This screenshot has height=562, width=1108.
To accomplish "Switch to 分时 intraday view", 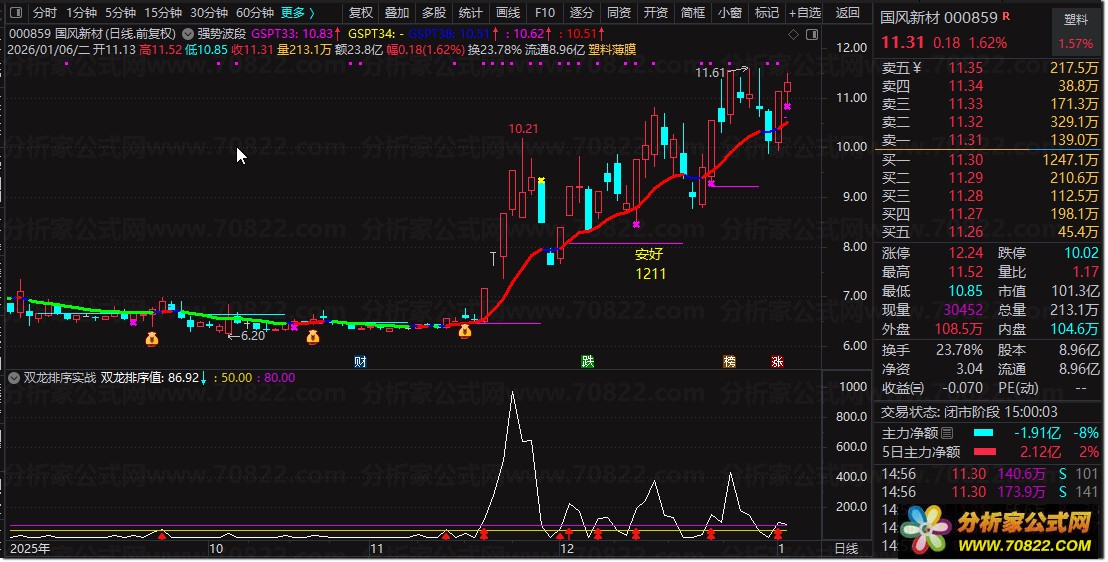I will [45, 13].
